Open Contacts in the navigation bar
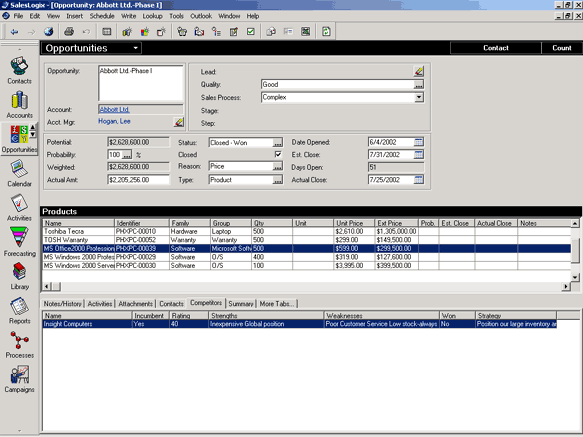Viewport: 583px width, 437px height. tap(19, 70)
